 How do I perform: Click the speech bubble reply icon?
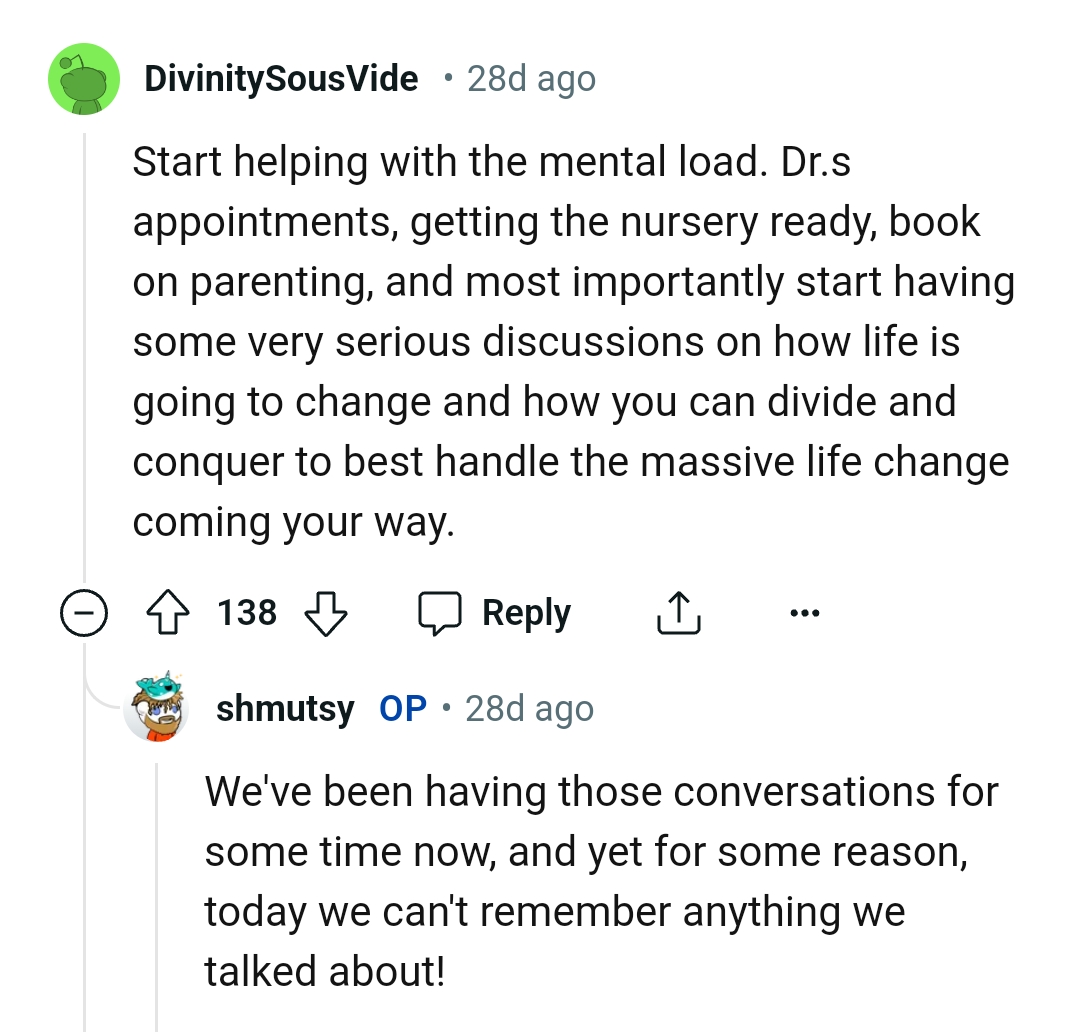[x=440, y=613]
